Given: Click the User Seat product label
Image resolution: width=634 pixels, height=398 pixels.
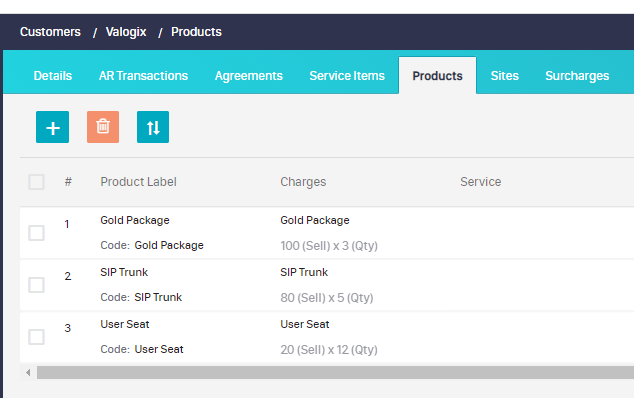Looking at the screenshot, I should coord(125,324).
